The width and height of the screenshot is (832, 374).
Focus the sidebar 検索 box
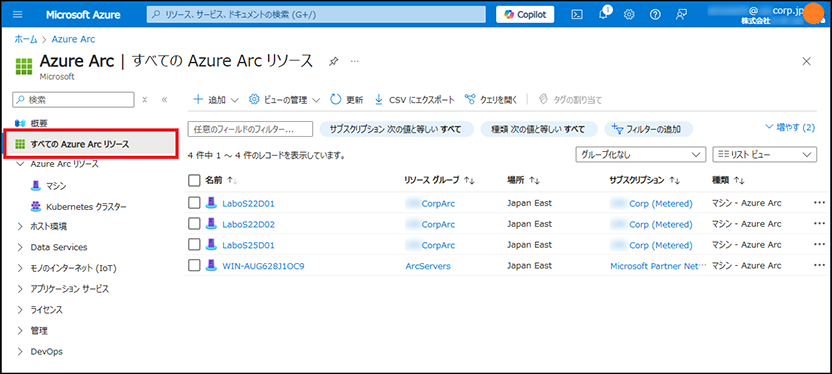(73, 99)
